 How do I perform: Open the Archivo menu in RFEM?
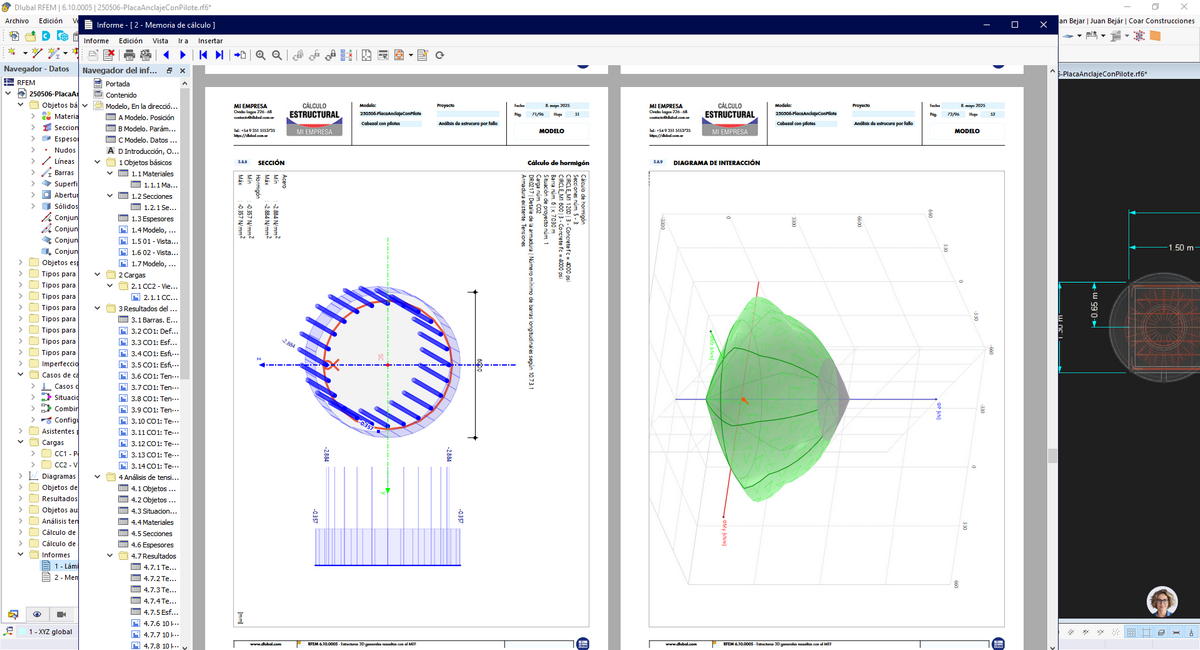coord(17,20)
